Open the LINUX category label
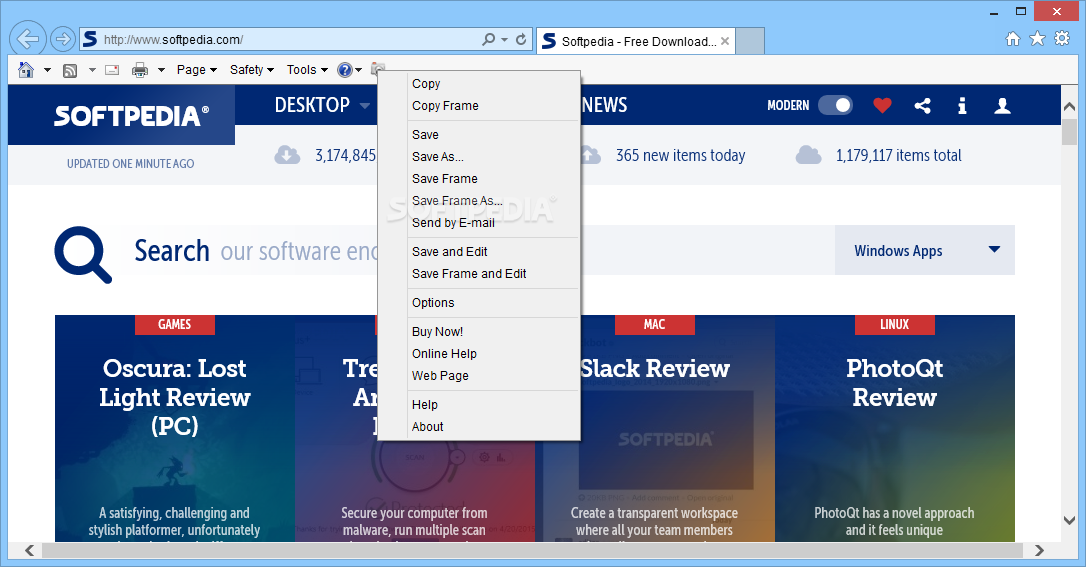The image size is (1086, 567). click(894, 324)
